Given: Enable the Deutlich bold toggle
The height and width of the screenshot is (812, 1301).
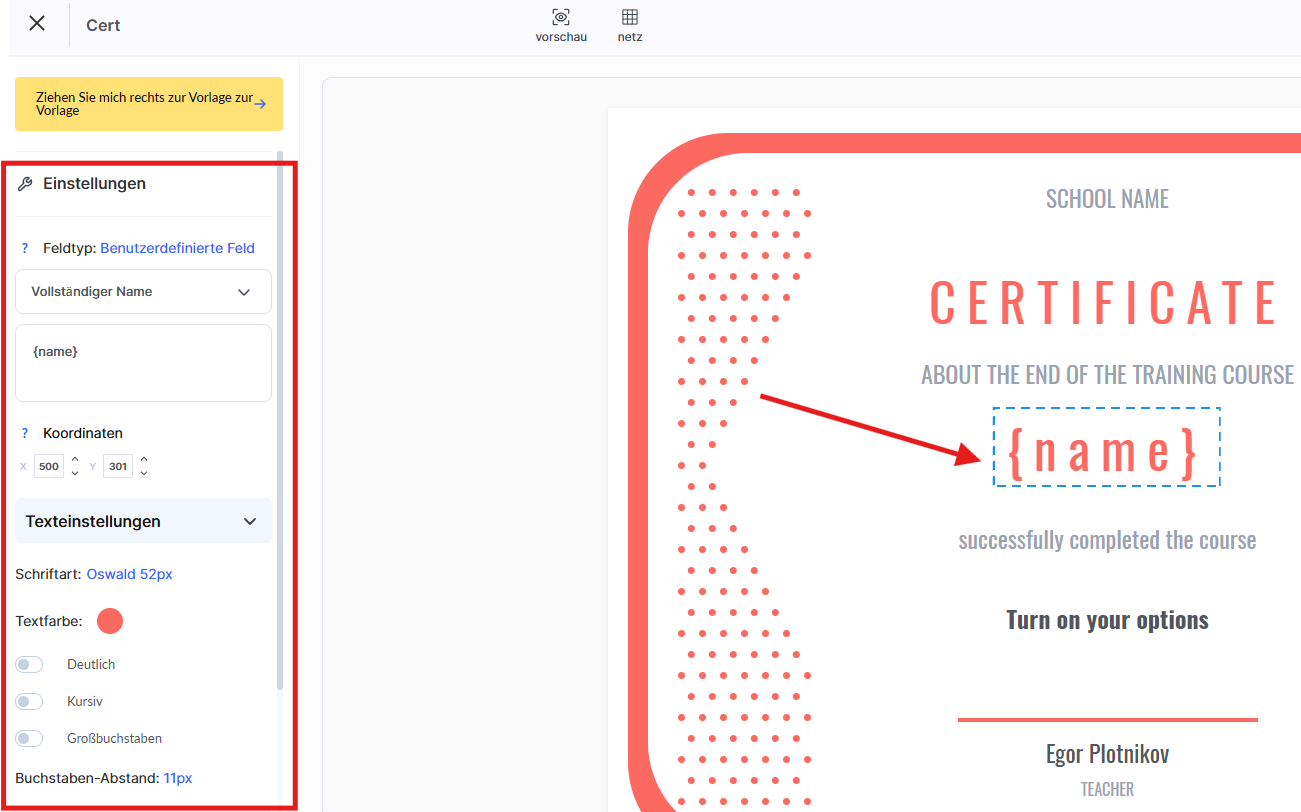Looking at the screenshot, I should [29, 665].
